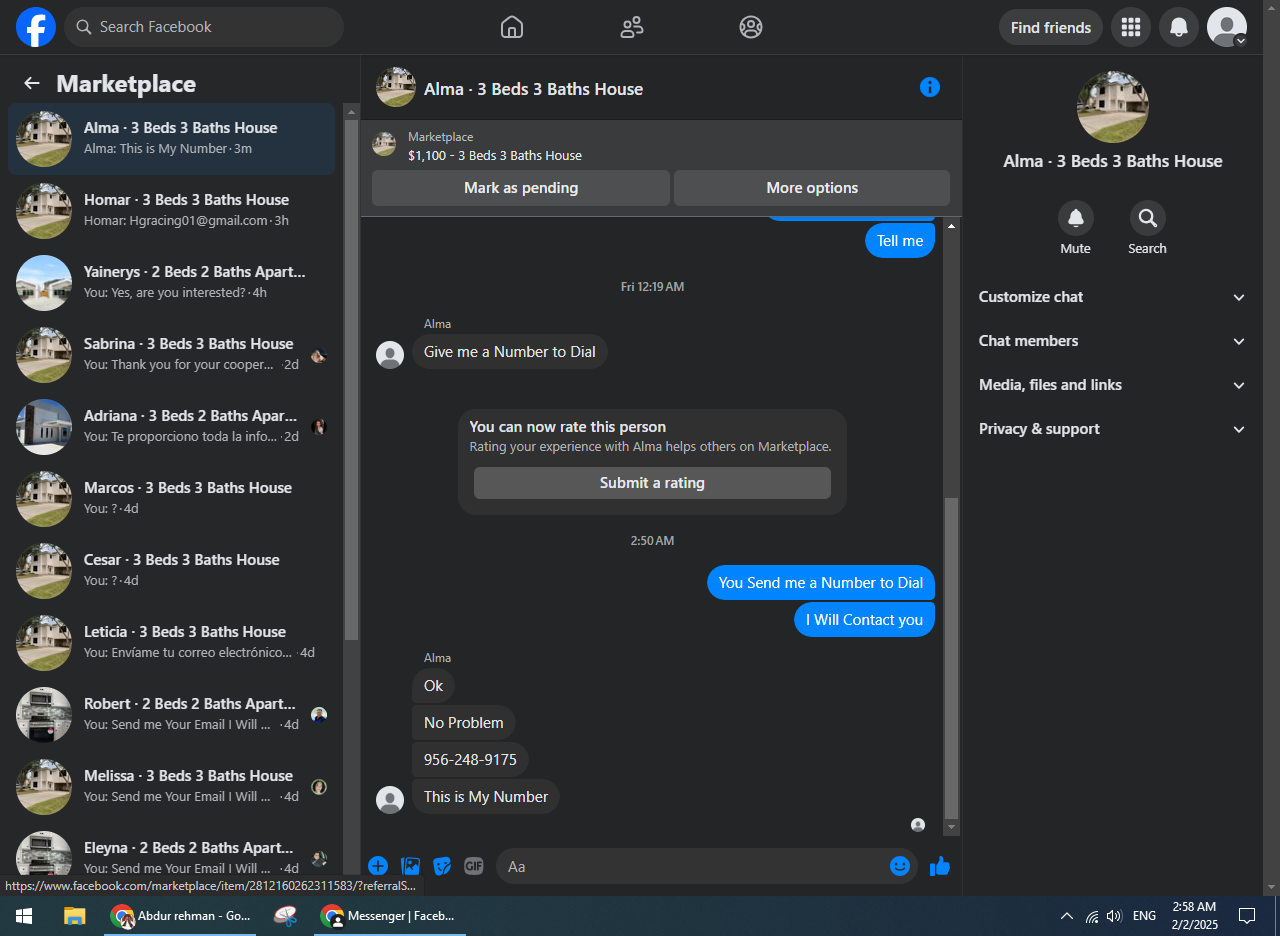Screen dimensions: 1280x936
Task: Click the 'I Will Contact you' message
Action: coord(865,620)
